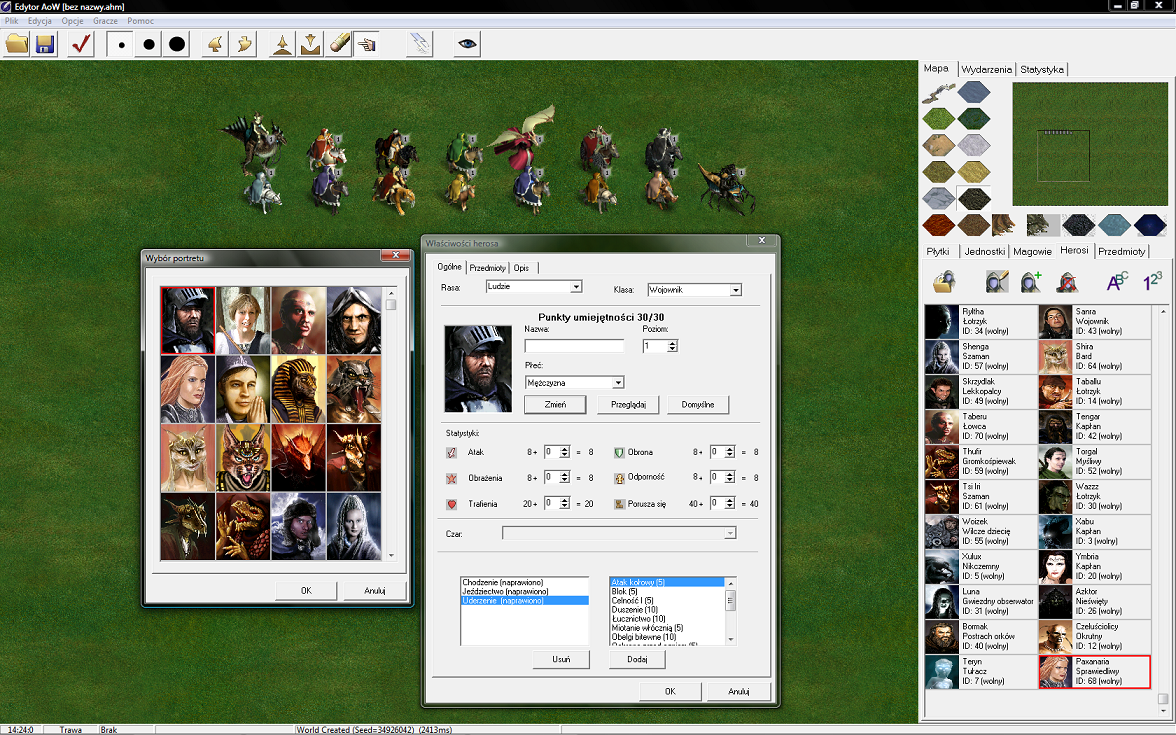
Task: Increase the Atak stat stepper
Action: (564, 449)
